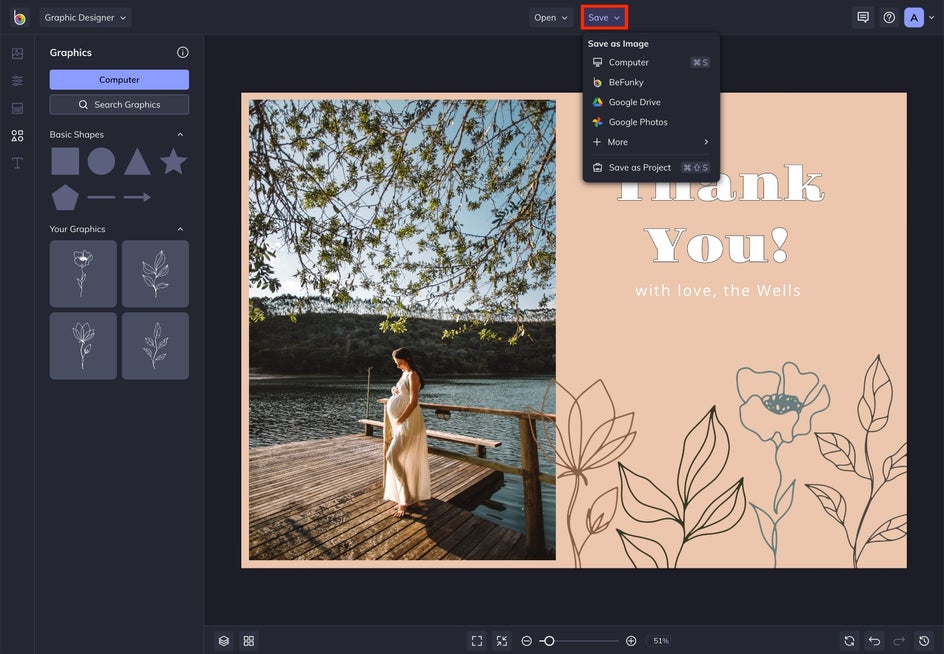Open the layers panel icon
Viewport: 944px width, 654px height.
click(x=224, y=641)
